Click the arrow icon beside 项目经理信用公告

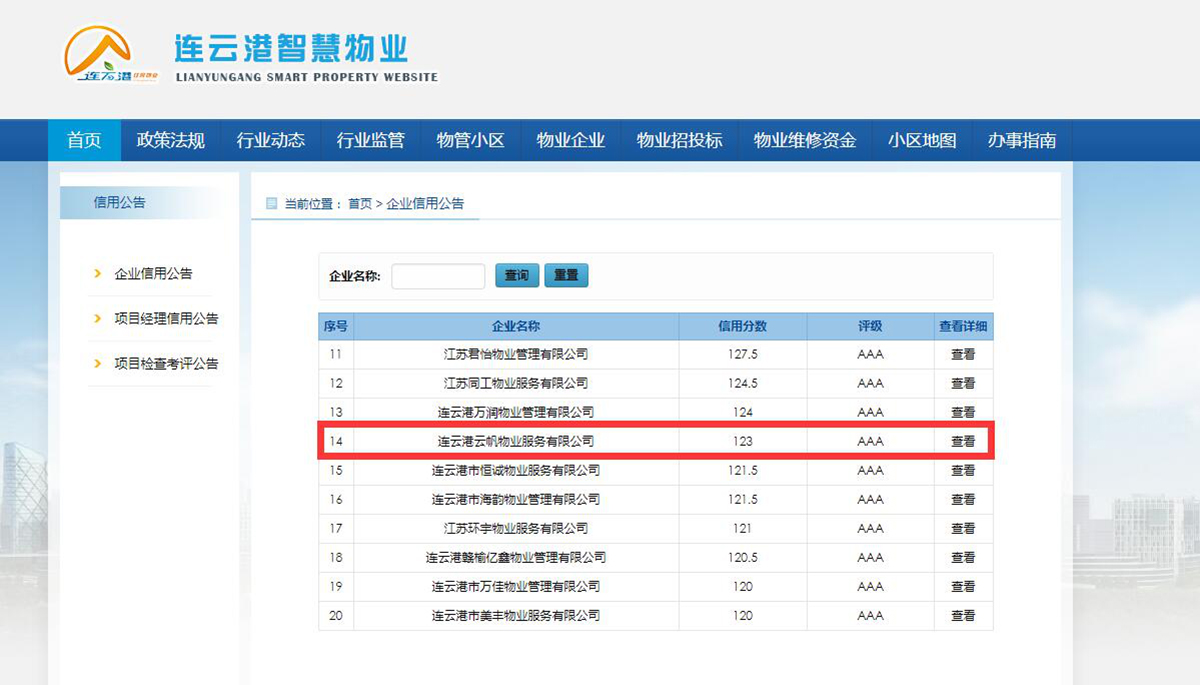point(97,318)
